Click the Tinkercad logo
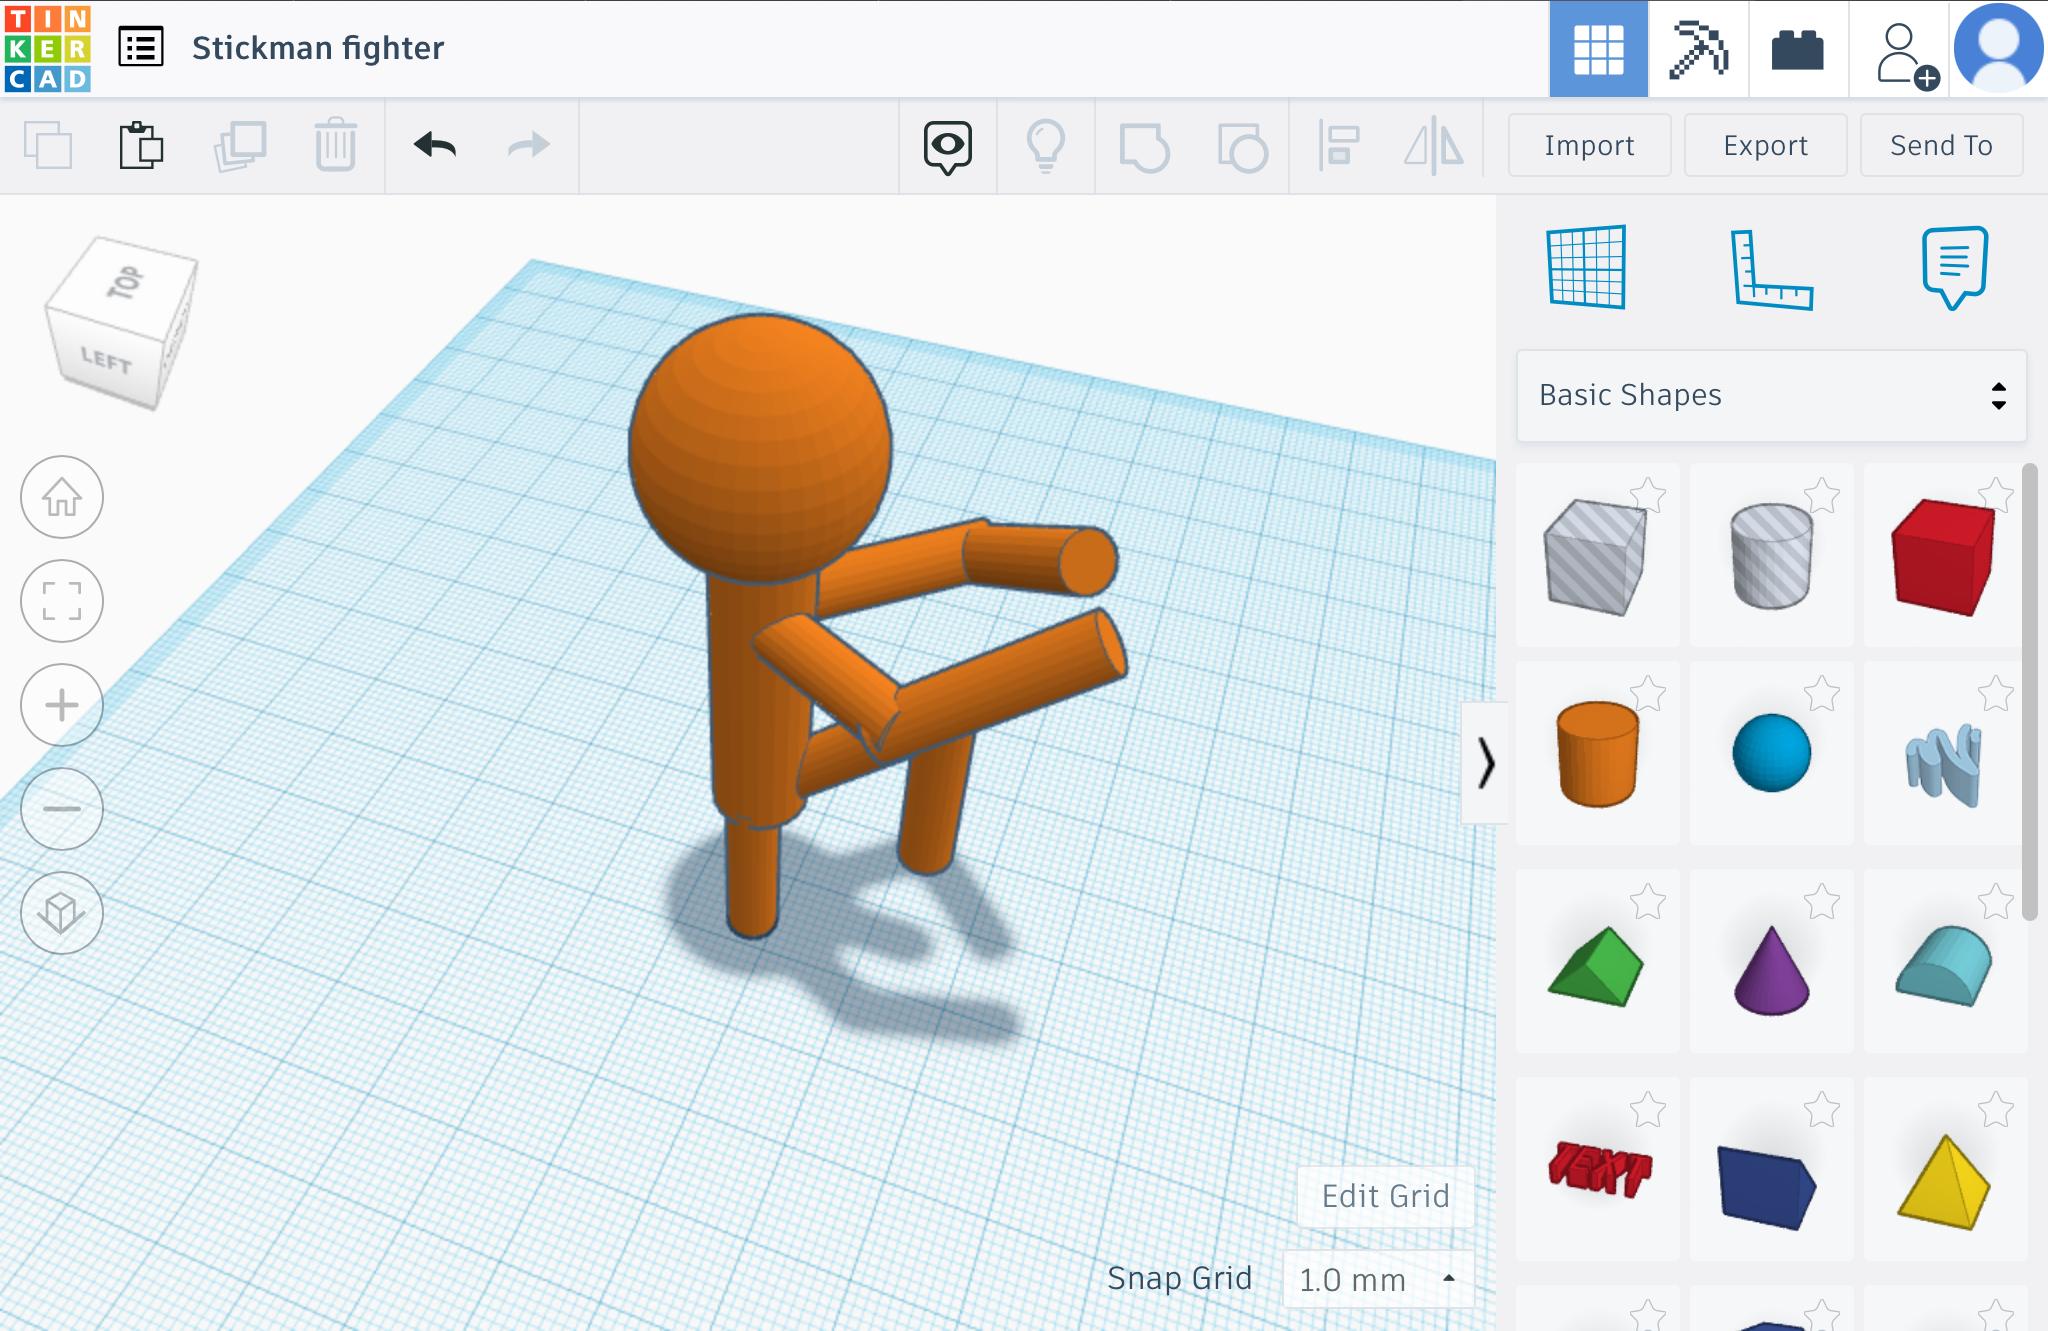2048x1331 pixels. click(x=47, y=48)
